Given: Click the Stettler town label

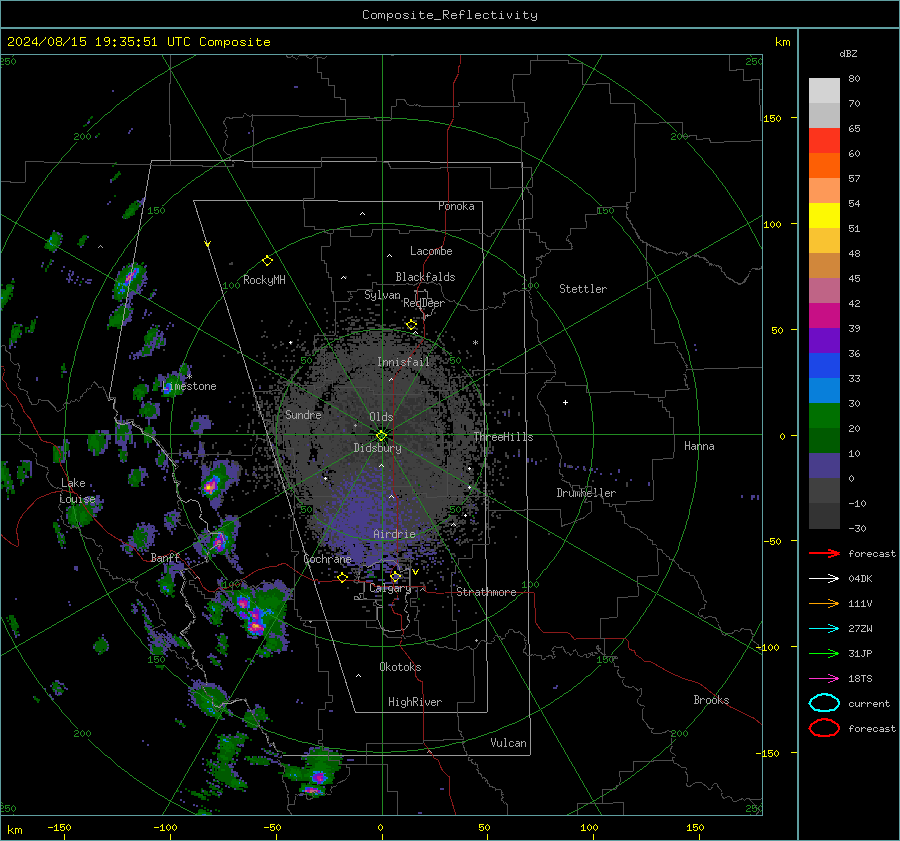Looking at the screenshot, I should [x=583, y=289].
